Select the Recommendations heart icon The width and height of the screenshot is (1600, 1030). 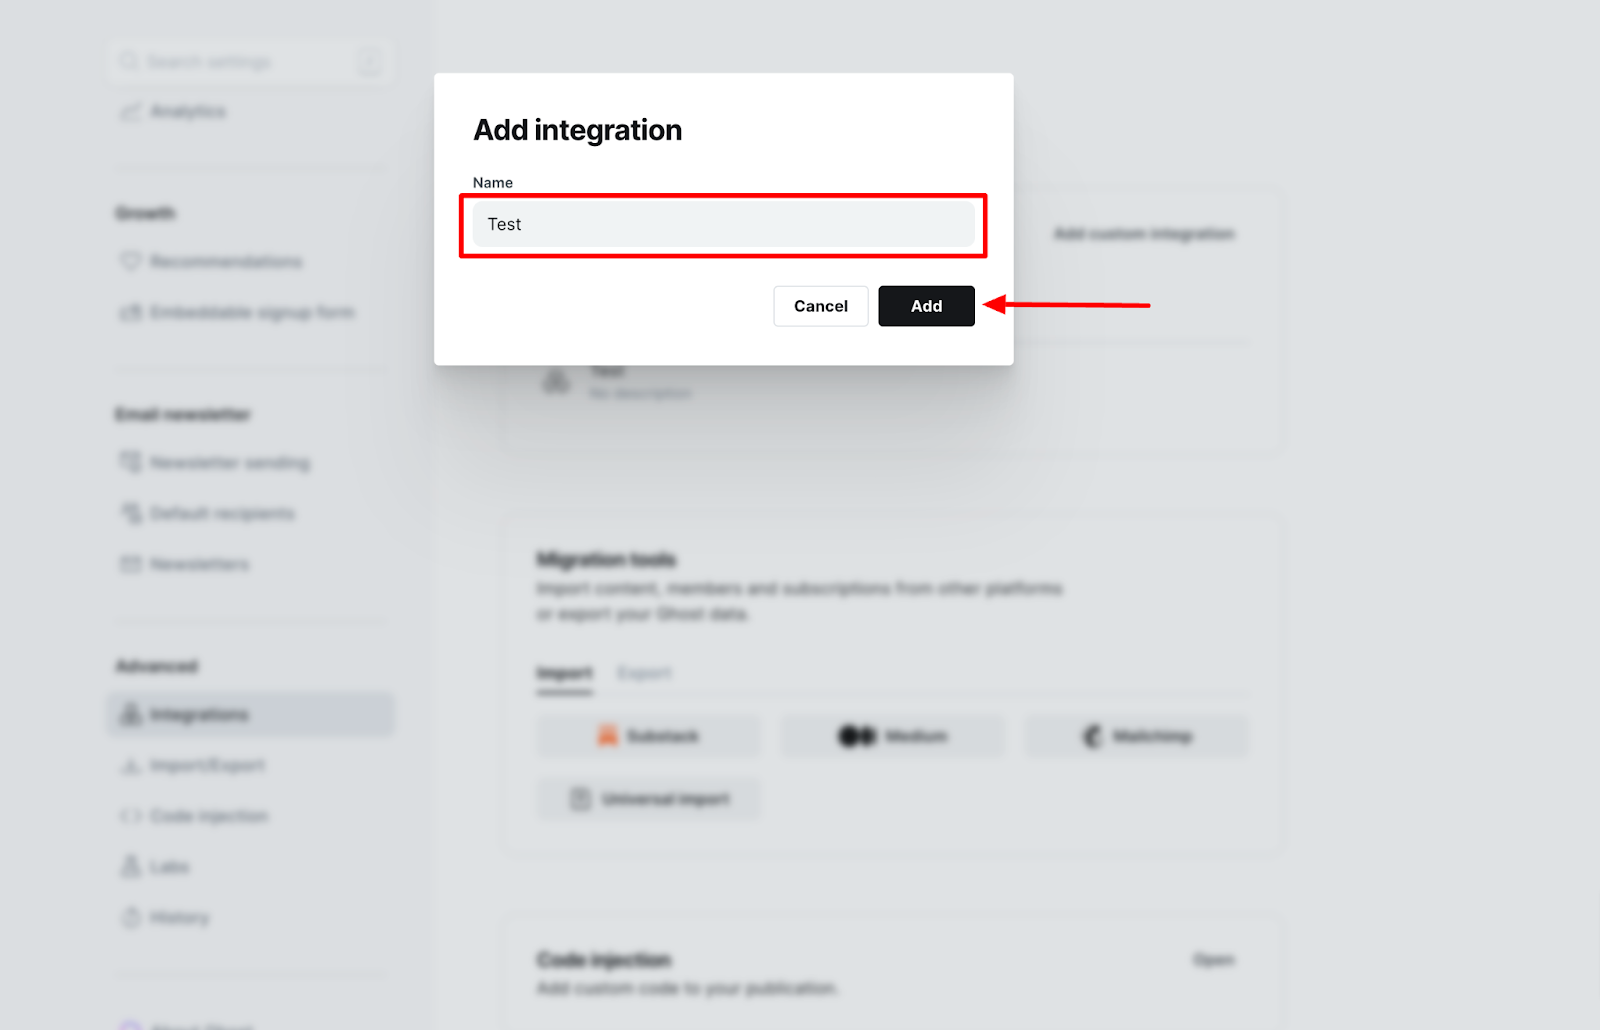[130, 261]
